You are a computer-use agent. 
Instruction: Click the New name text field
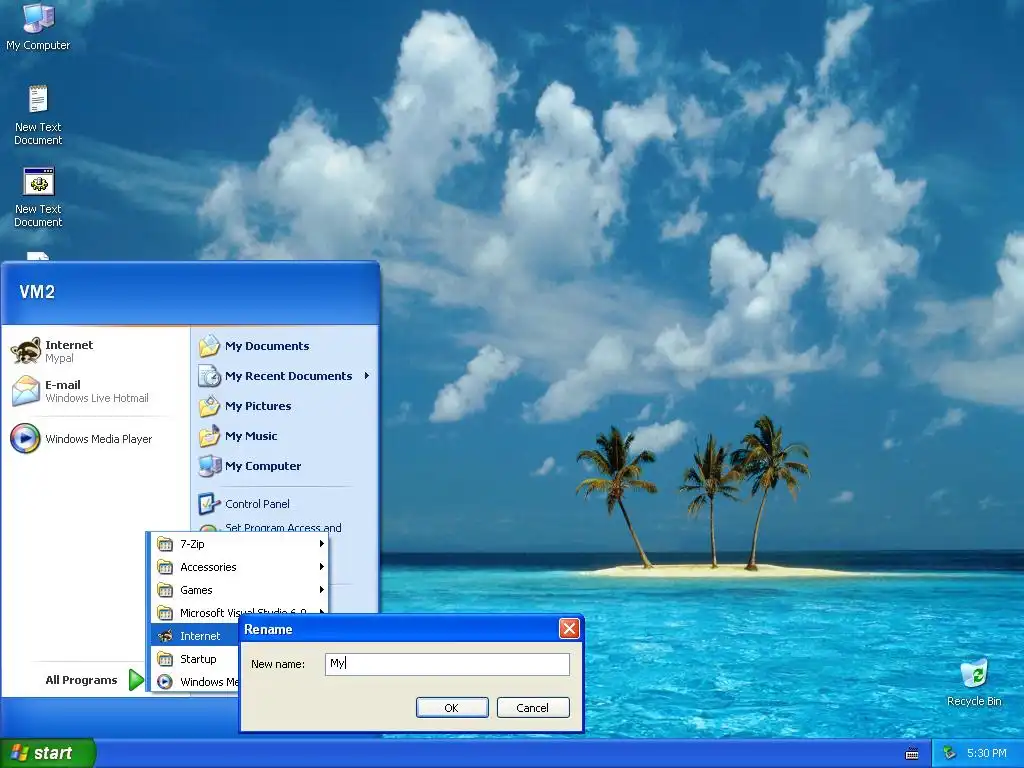pyautogui.click(x=447, y=664)
